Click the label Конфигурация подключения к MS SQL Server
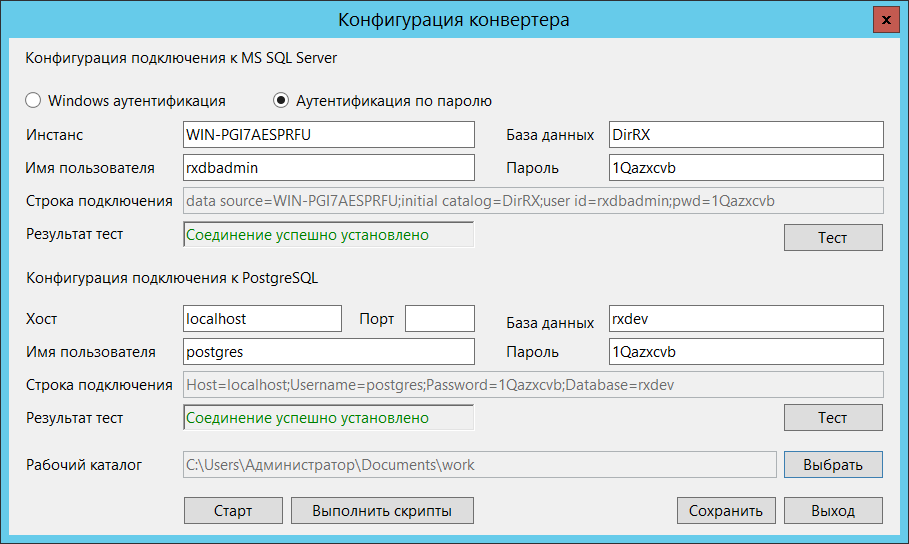 (x=181, y=58)
